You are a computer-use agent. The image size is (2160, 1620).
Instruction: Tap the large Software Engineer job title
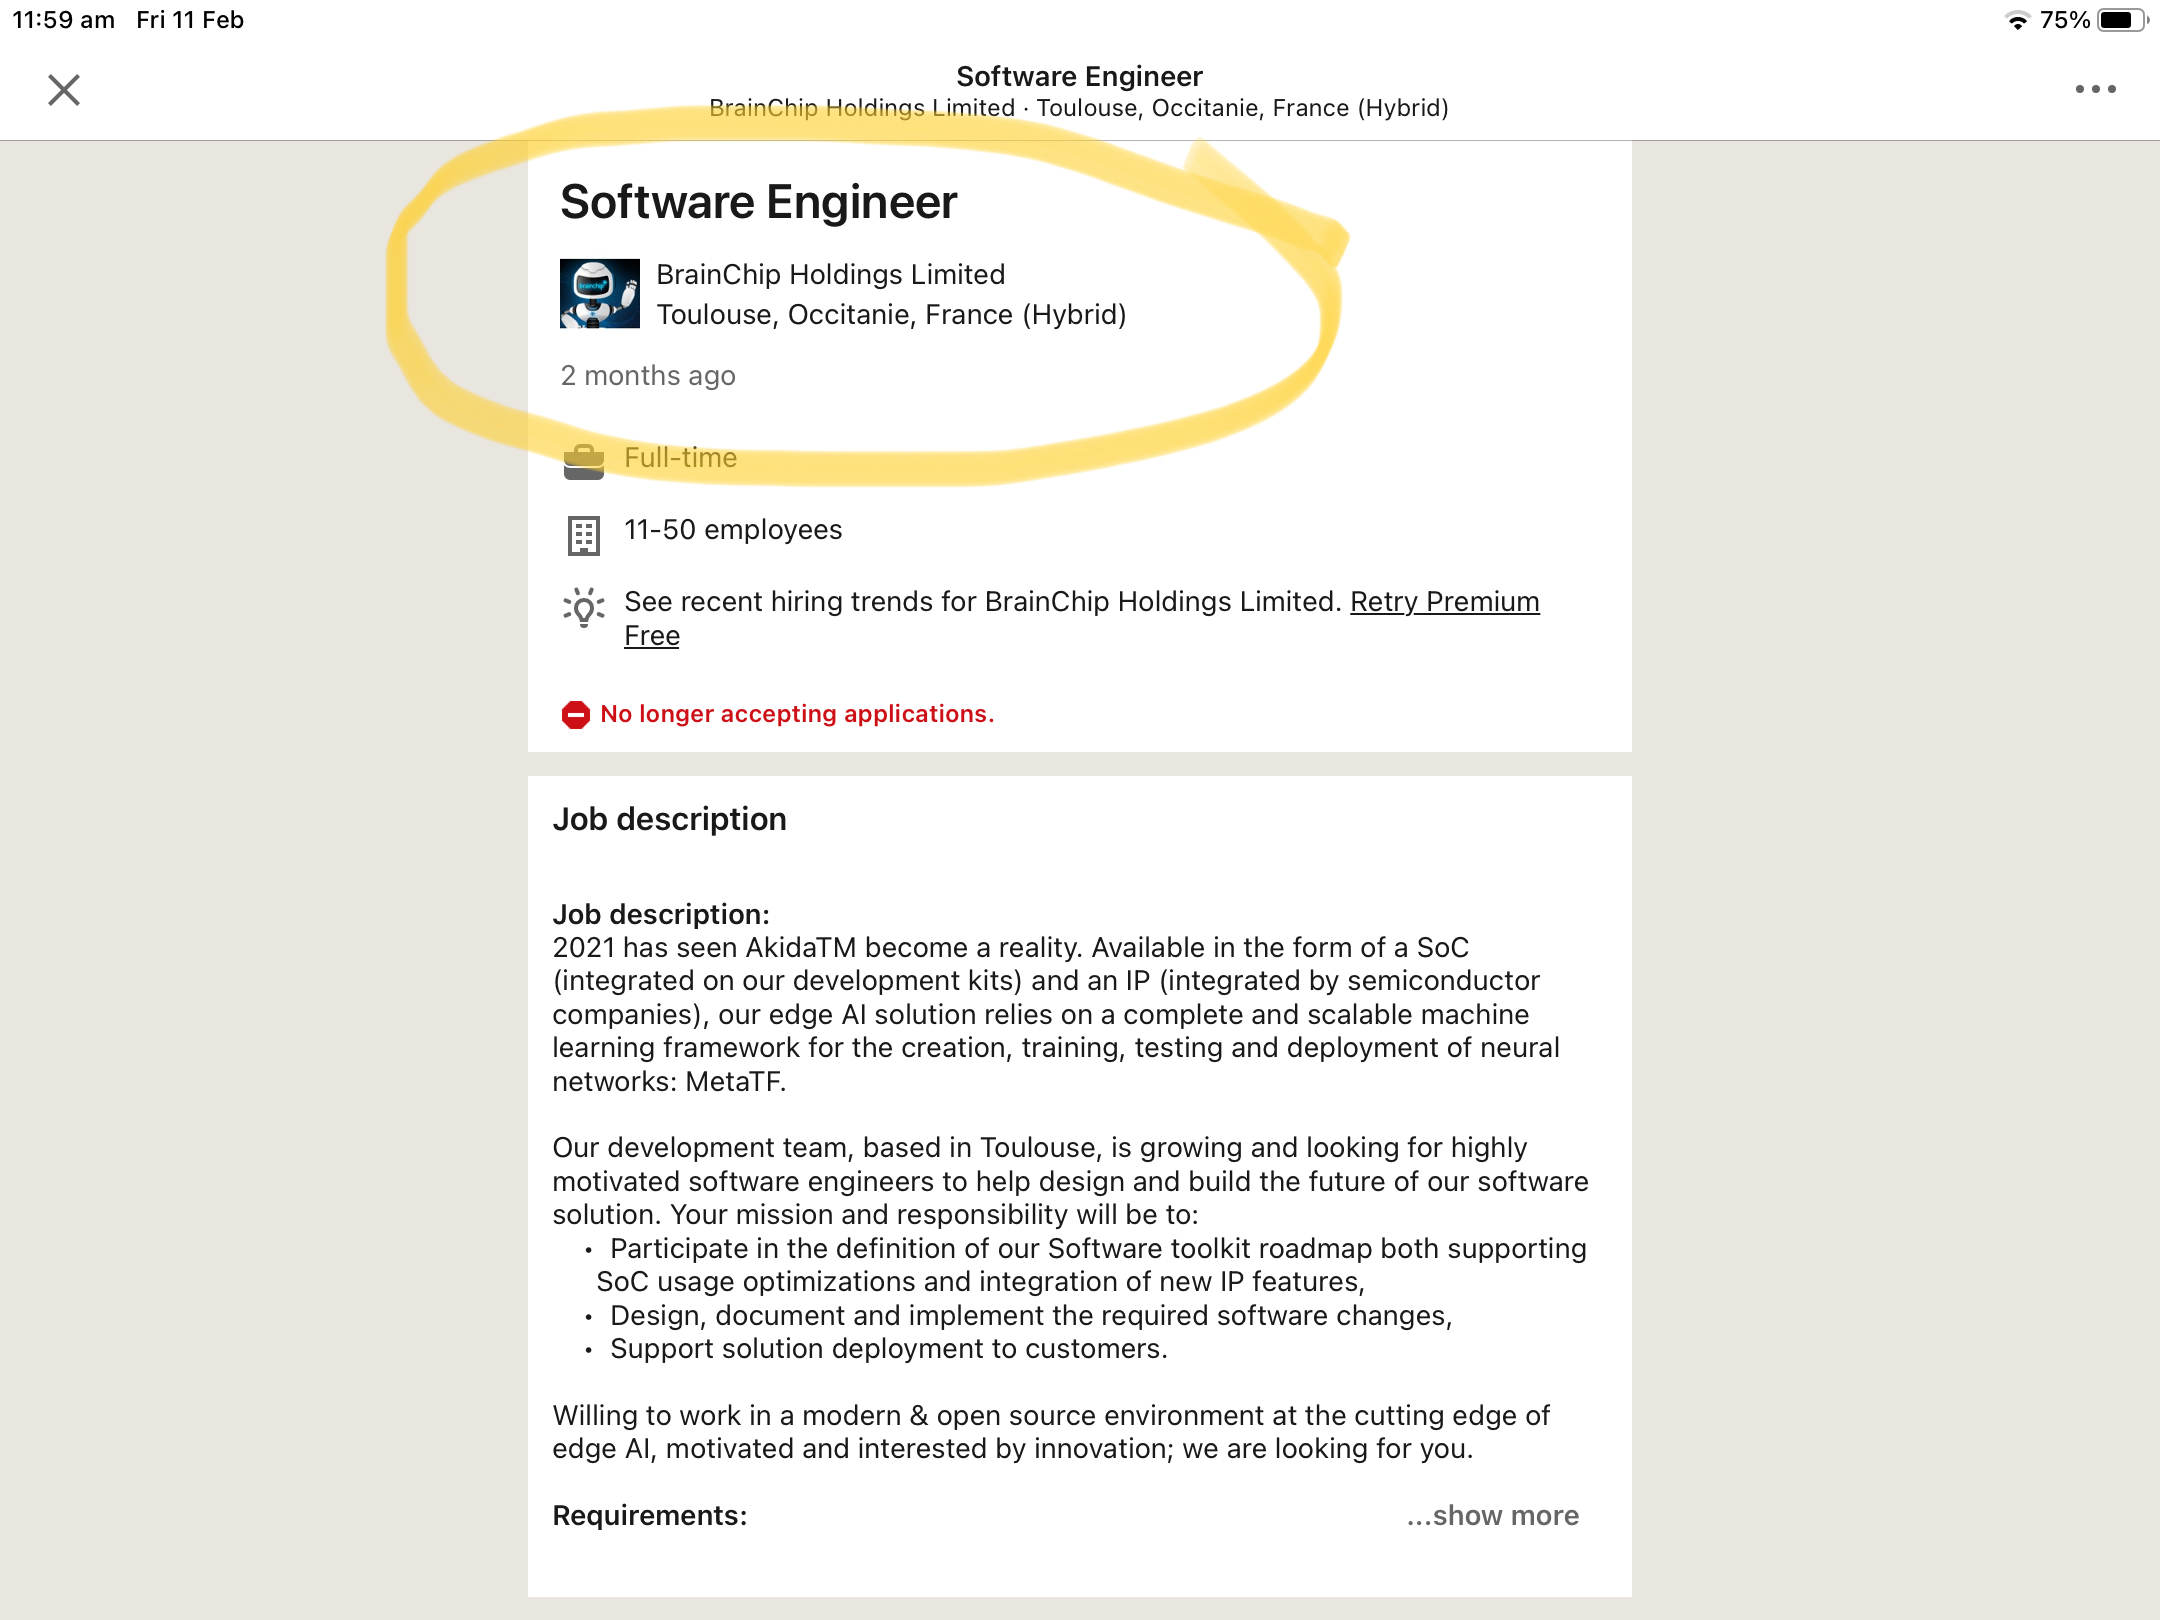coord(759,202)
